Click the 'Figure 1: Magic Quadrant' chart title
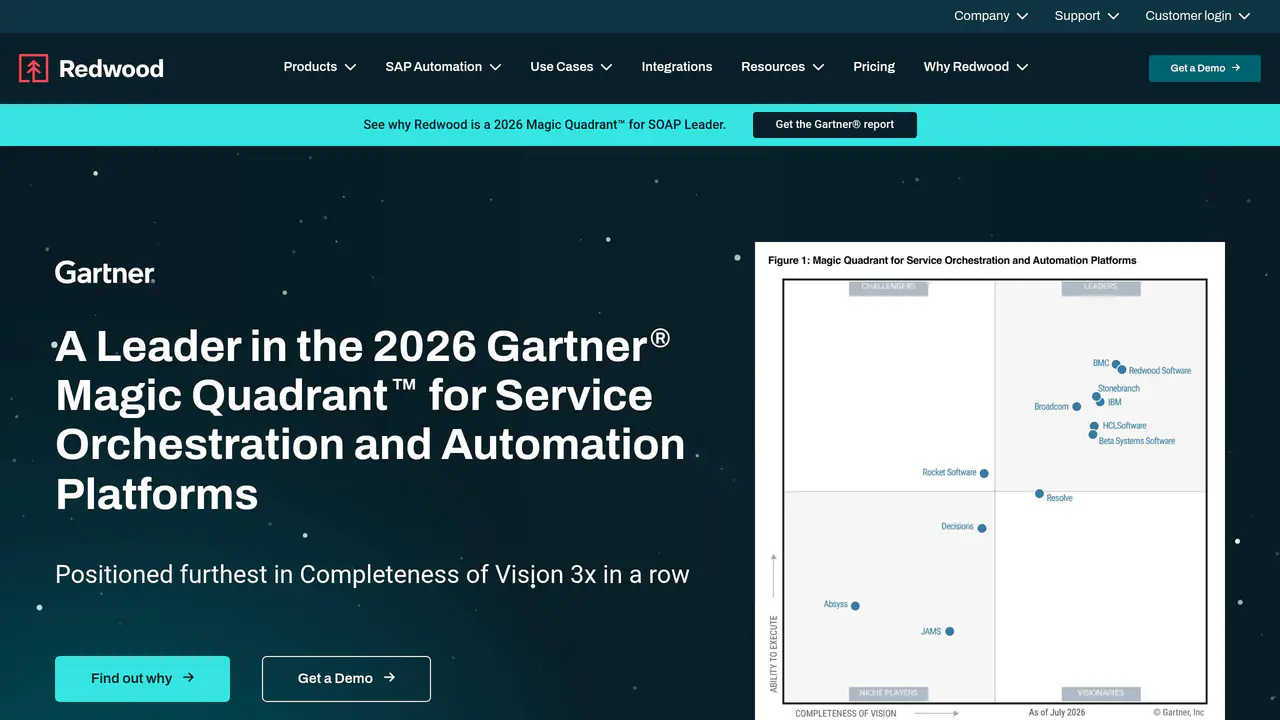The image size is (1280, 720). pos(952,261)
